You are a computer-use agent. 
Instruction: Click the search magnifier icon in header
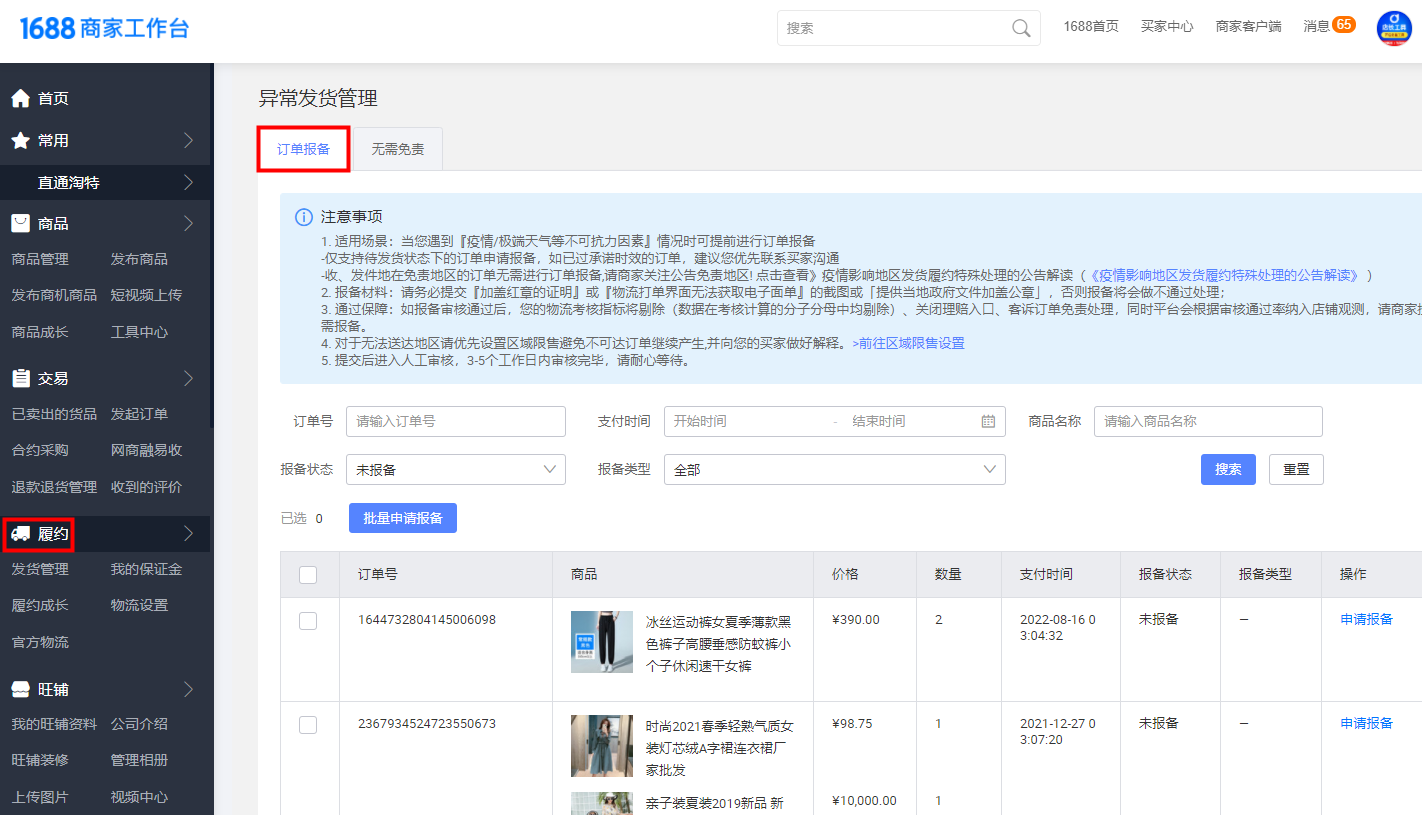click(x=1020, y=28)
